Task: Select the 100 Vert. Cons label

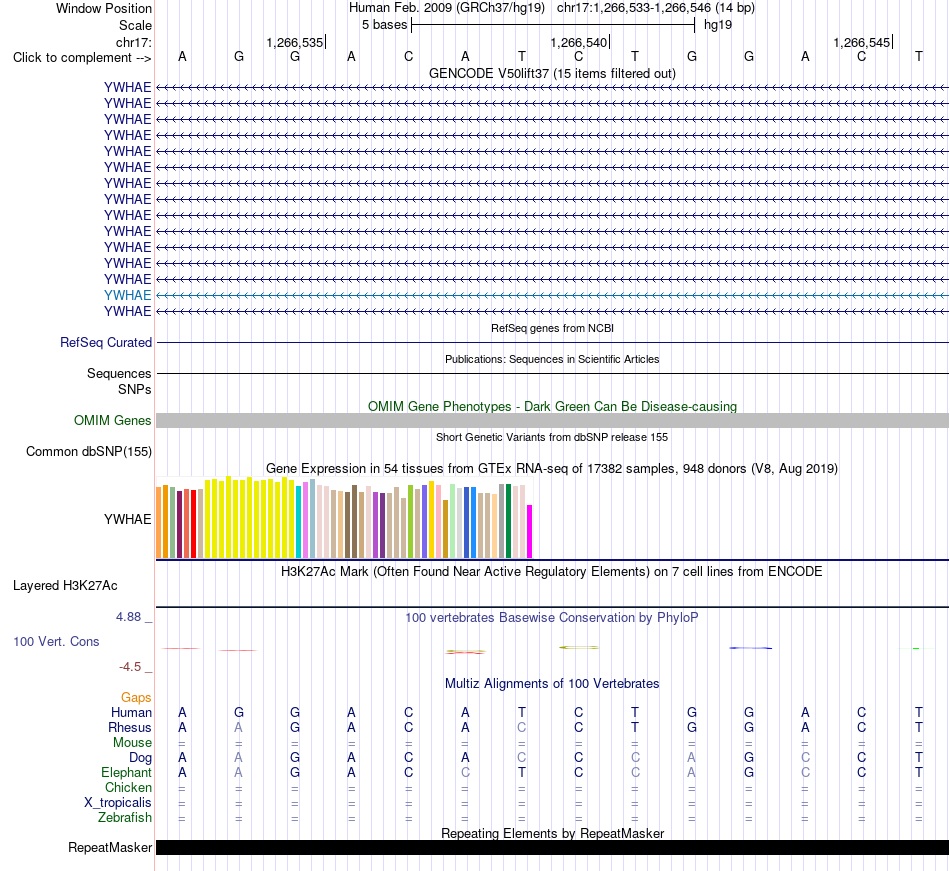Action: (56, 641)
